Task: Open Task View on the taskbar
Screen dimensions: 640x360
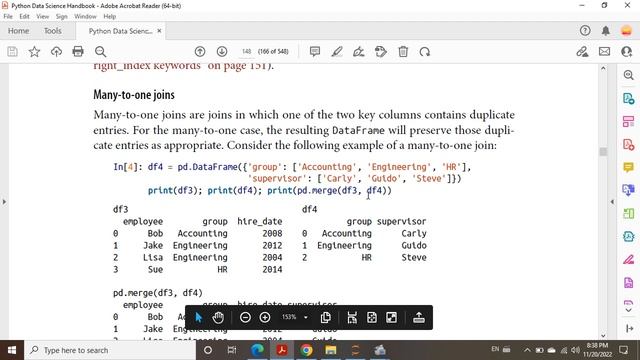Action: 232,350
